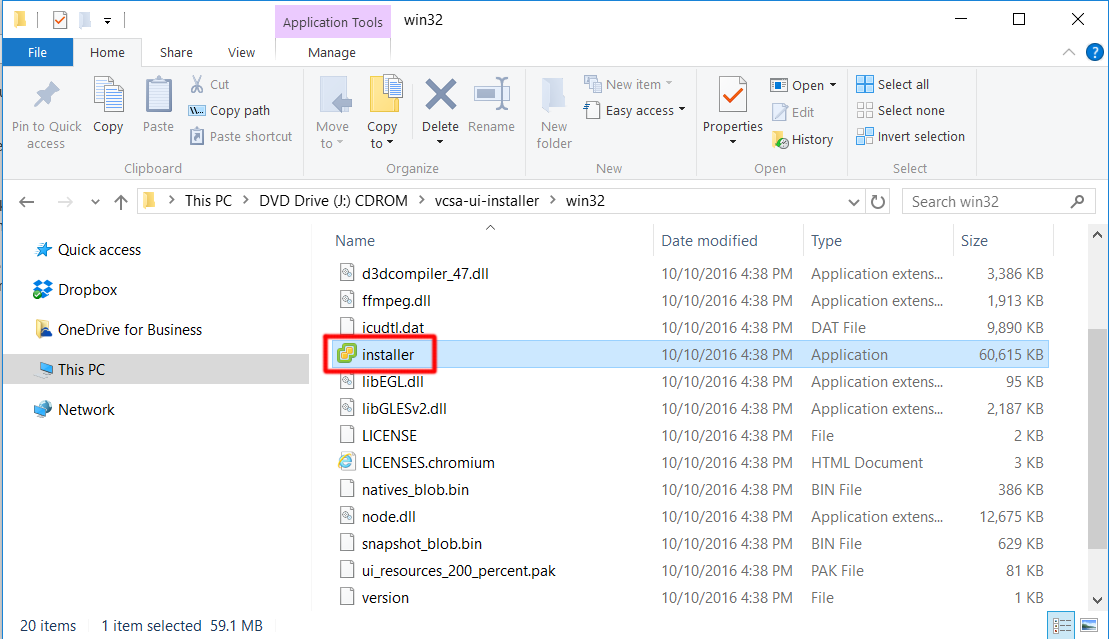
Task: Open the New item dropdown
Action: [x=628, y=84]
